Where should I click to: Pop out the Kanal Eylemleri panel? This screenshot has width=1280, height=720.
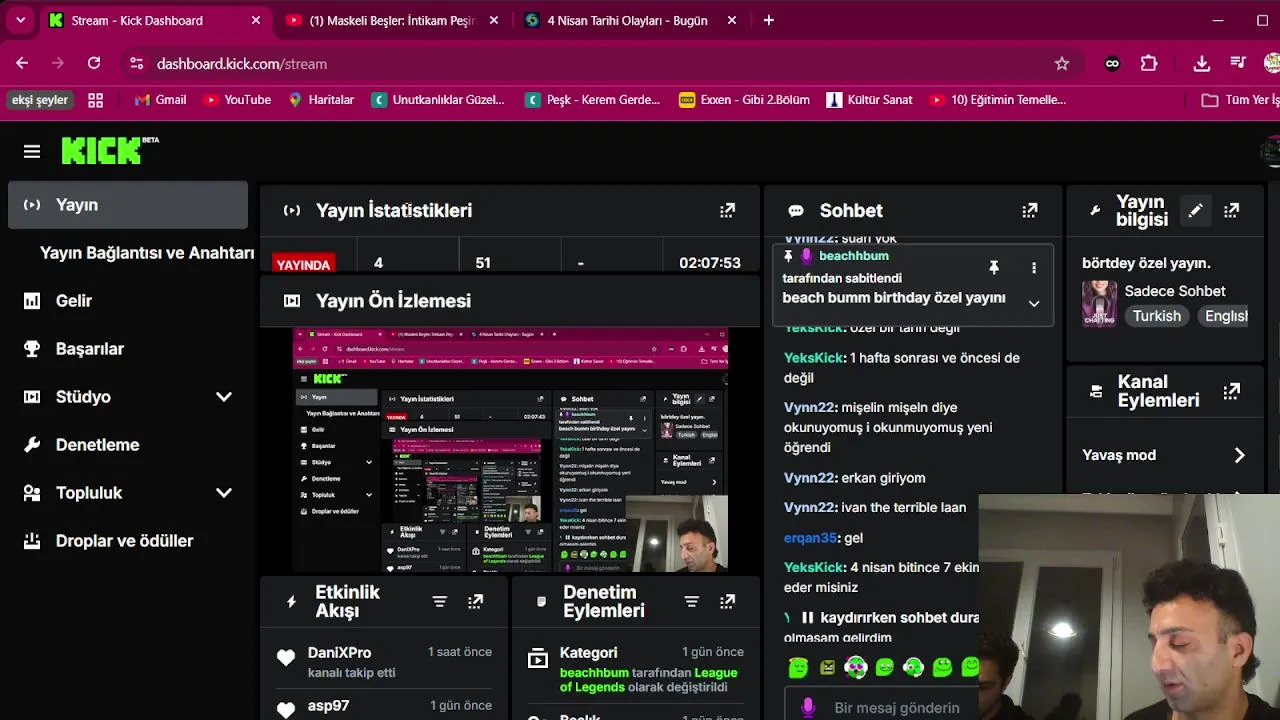(1231, 390)
